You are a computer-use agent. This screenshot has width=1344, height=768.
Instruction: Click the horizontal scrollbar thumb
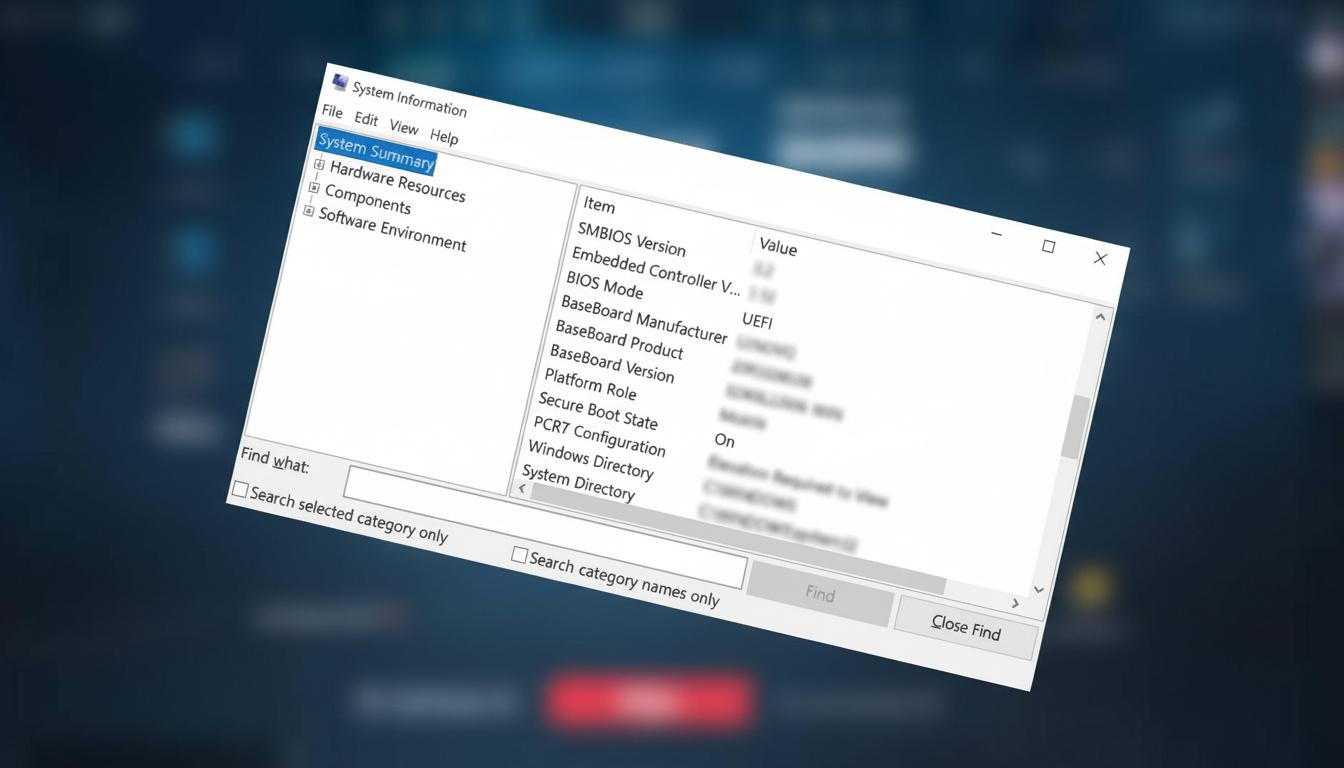coord(736,538)
